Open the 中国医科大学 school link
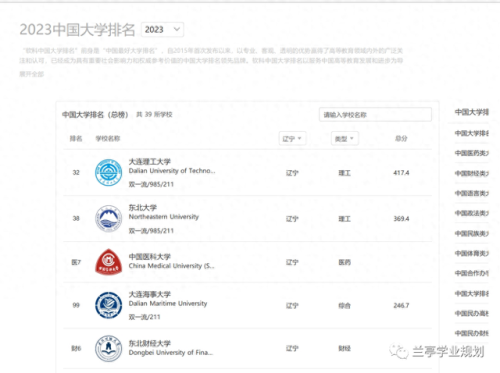500x373 pixels. tap(150, 257)
